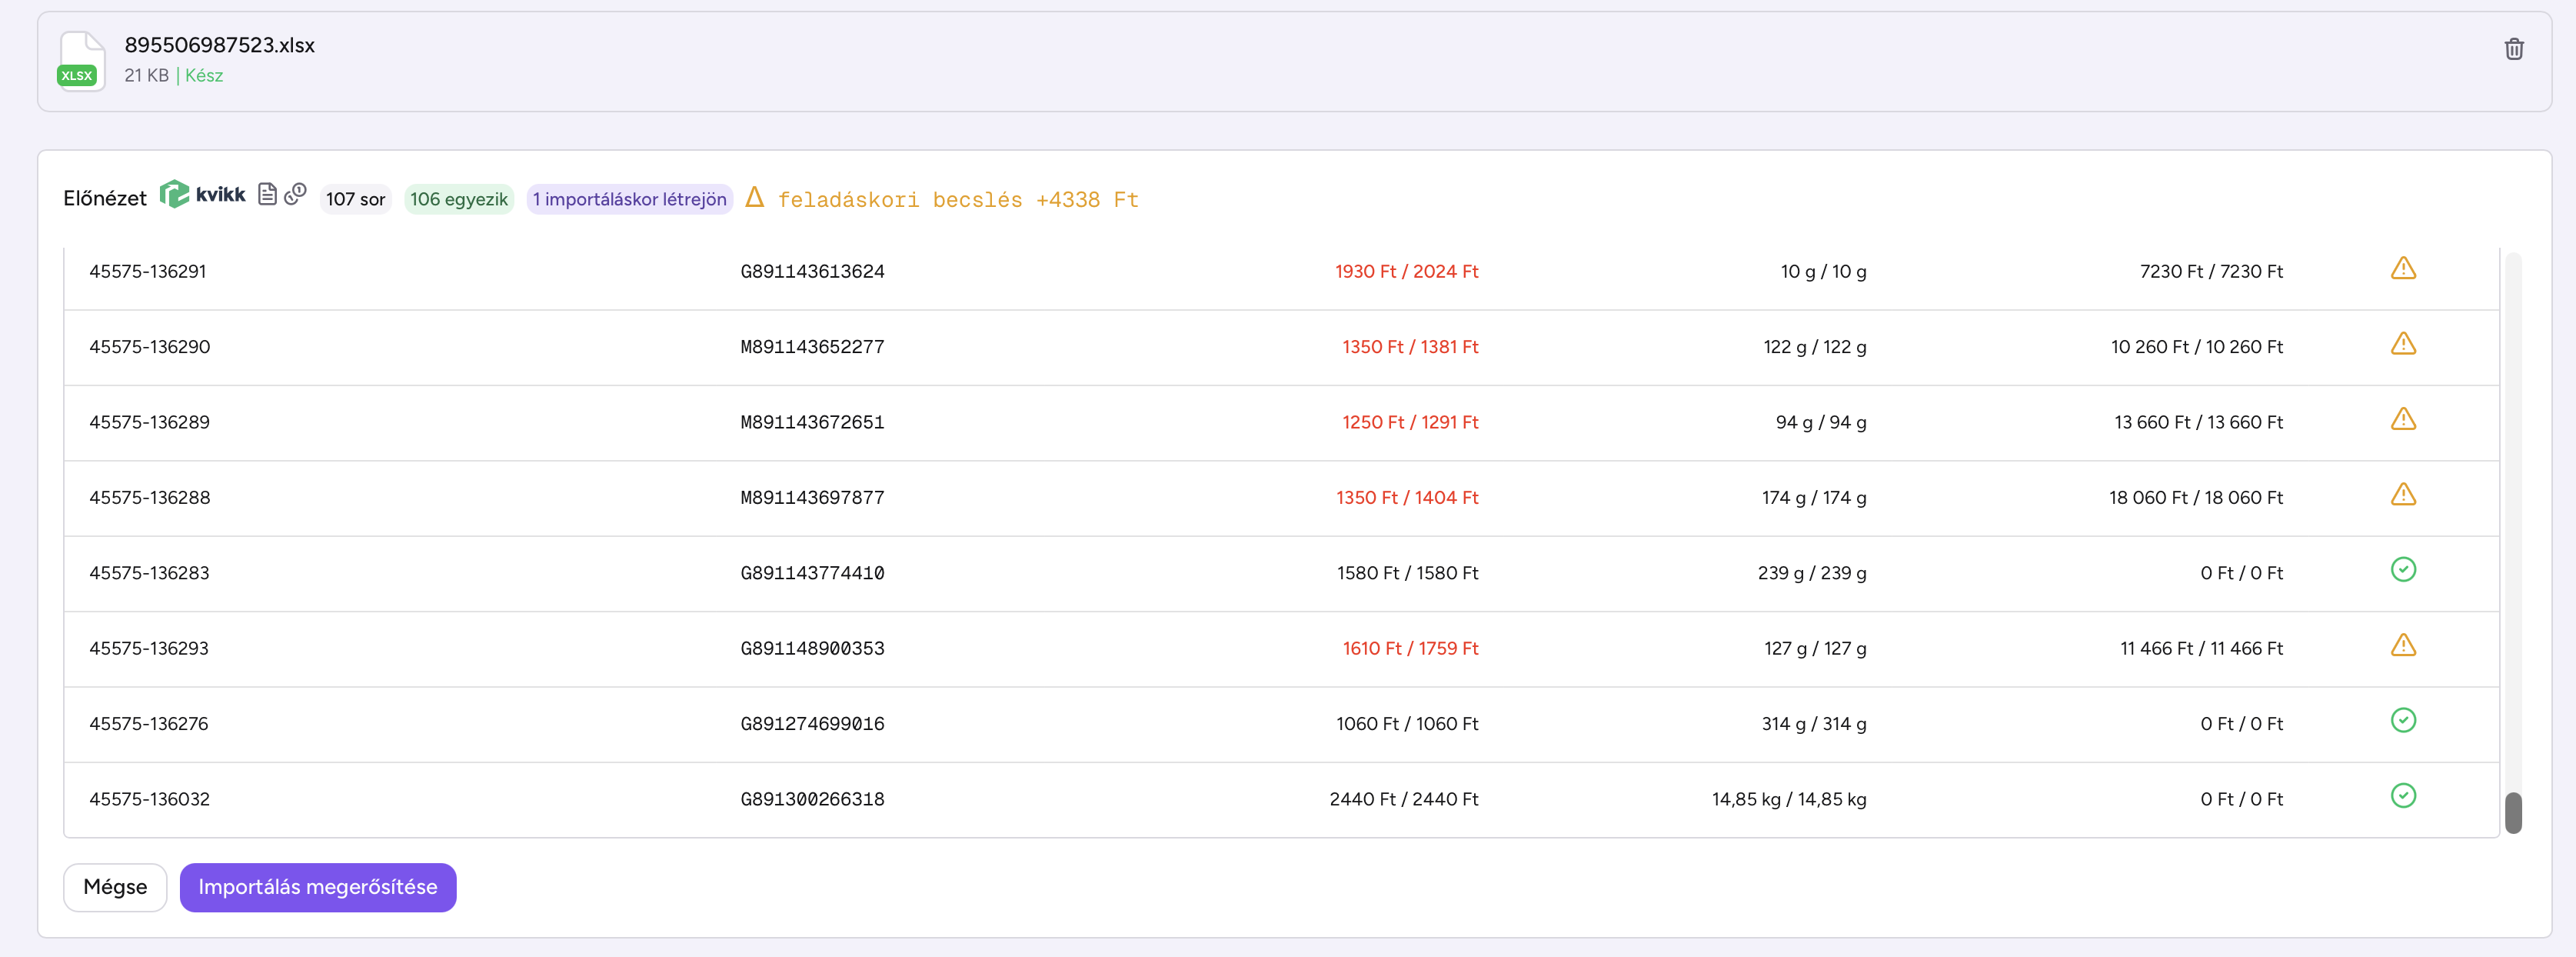The image size is (2576, 957).
Task: Click feladáskori becslés +4338 Ft text
Action: pyautogui.click(x=958, y=200)
